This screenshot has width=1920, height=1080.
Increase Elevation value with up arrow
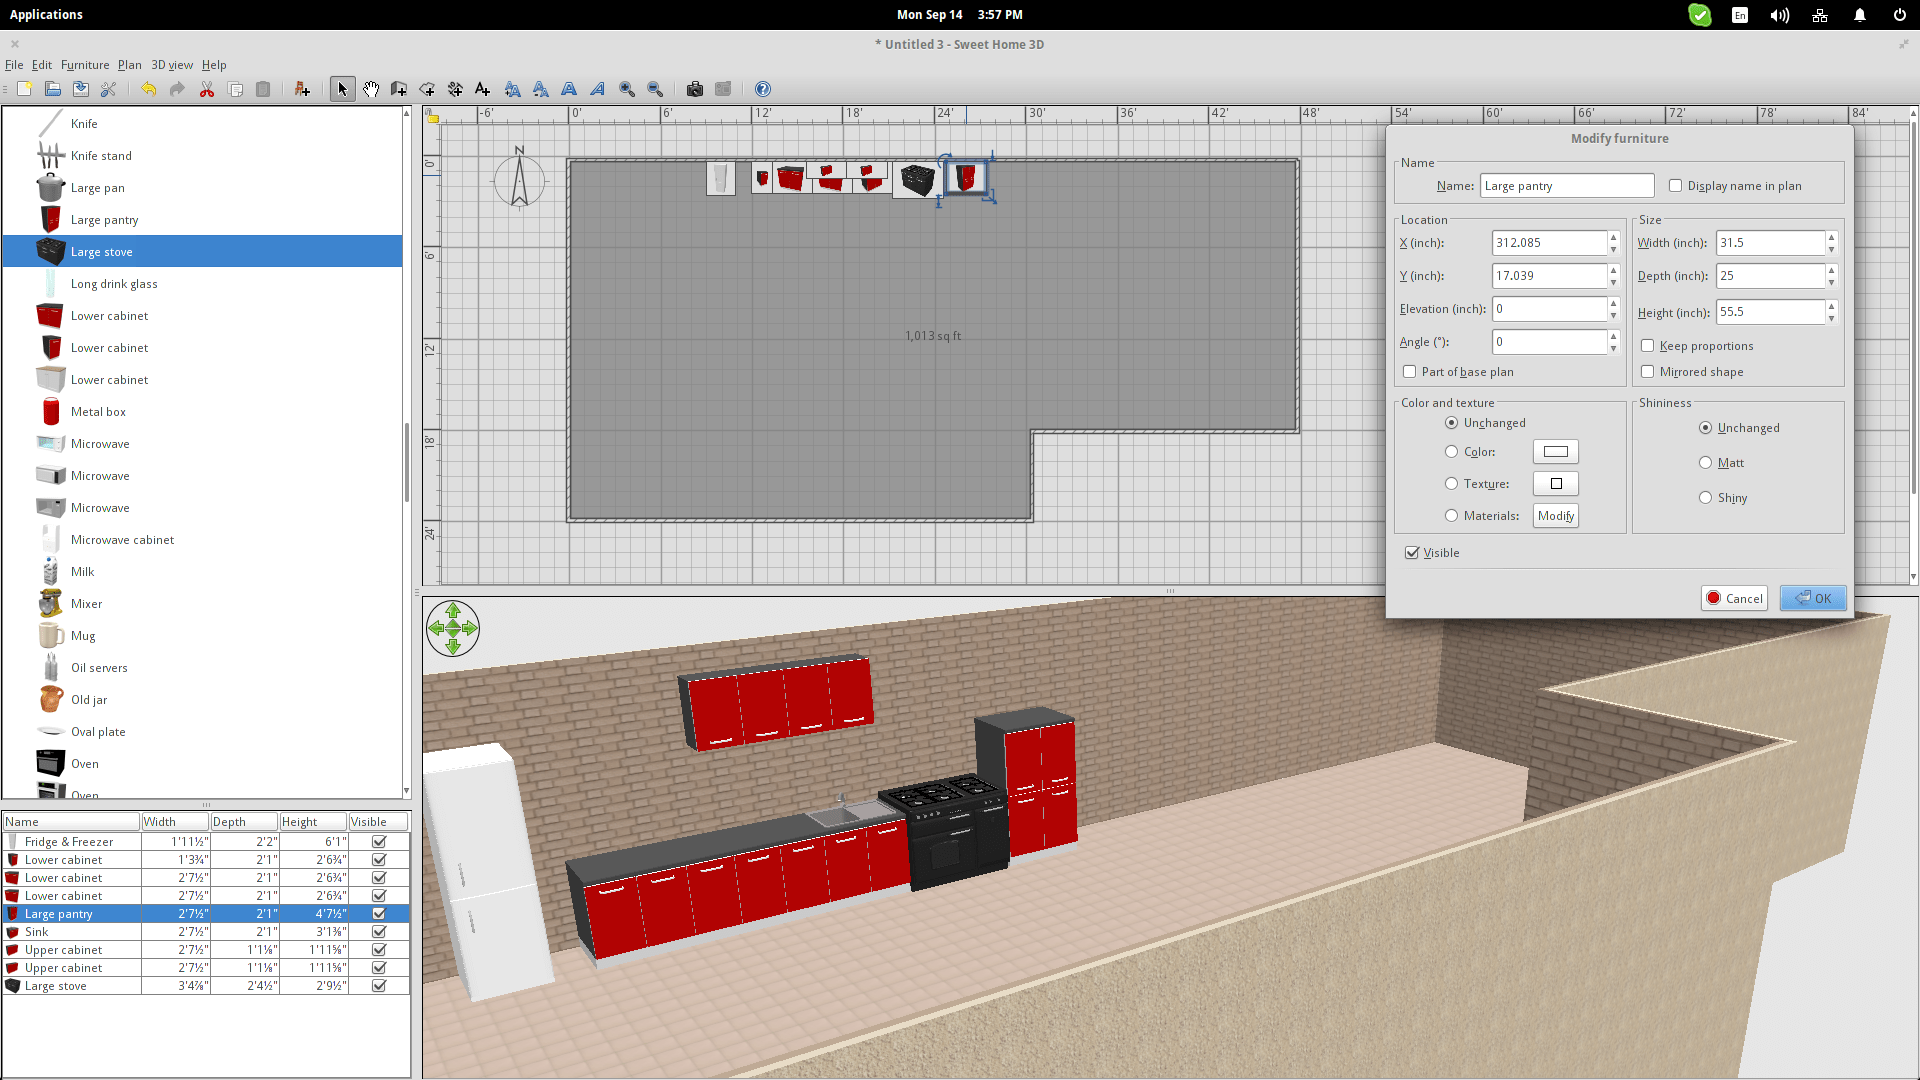1613,303
